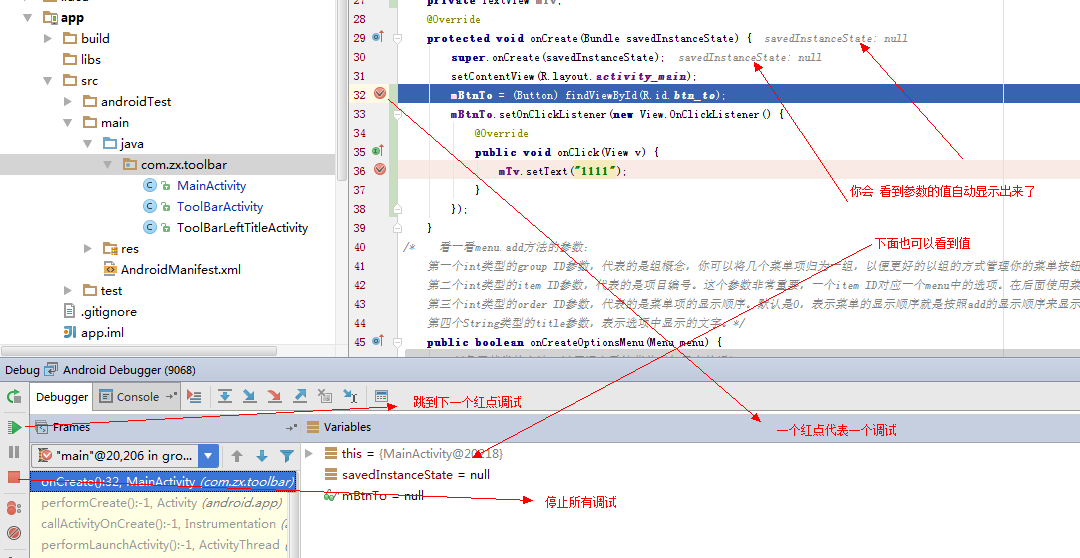
Task: Click the Variables panel icon
Action: [x=313, y=427]
